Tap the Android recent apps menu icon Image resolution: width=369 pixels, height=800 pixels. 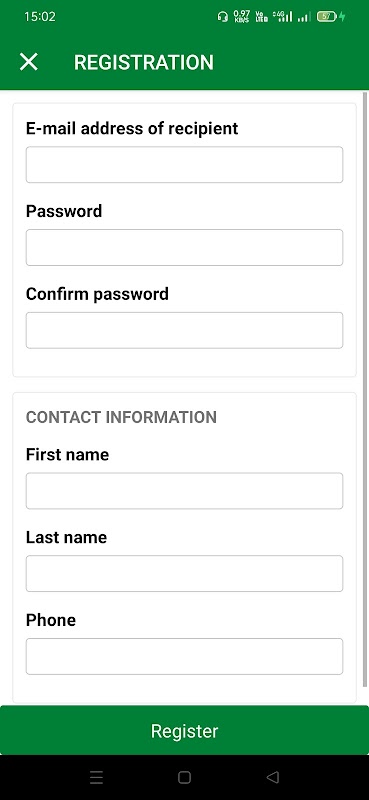pos(96,777)
